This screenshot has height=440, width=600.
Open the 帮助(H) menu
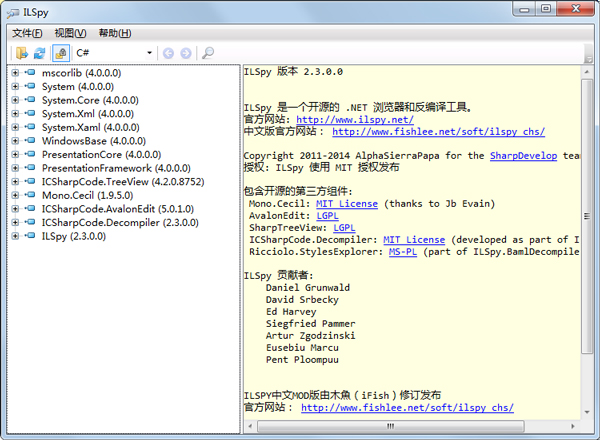point(115,33)
